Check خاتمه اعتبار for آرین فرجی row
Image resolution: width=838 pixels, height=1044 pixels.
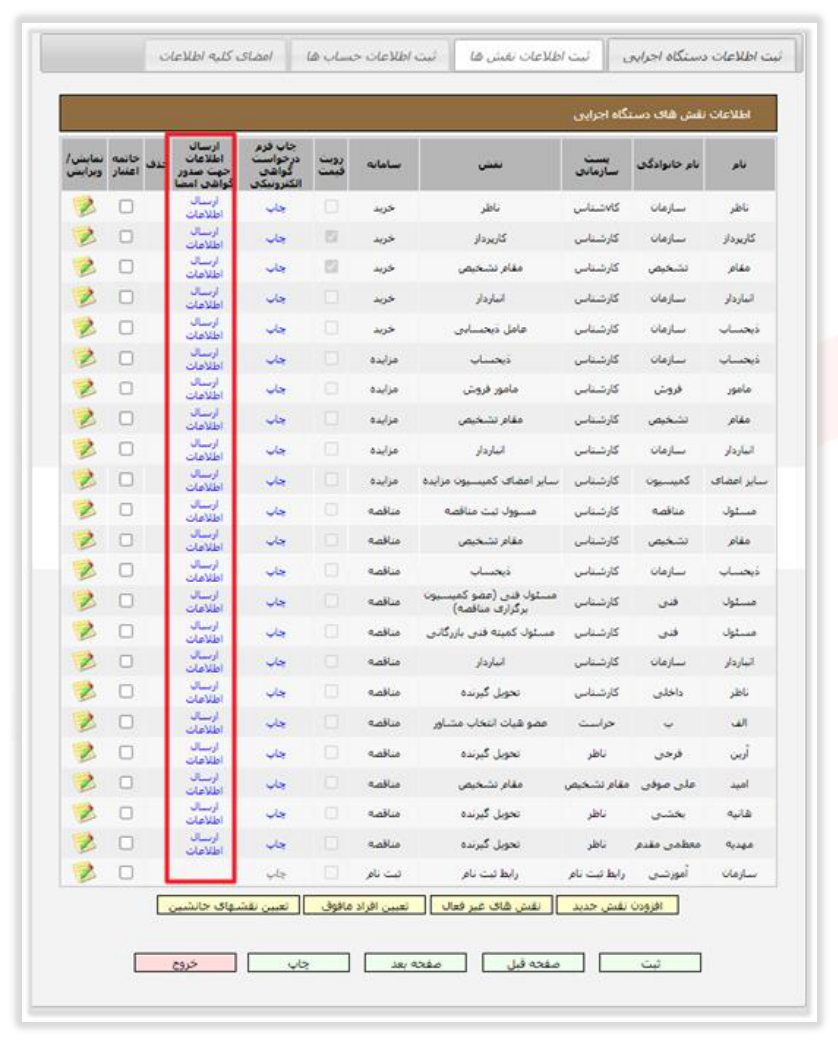[x=126, y=752]
